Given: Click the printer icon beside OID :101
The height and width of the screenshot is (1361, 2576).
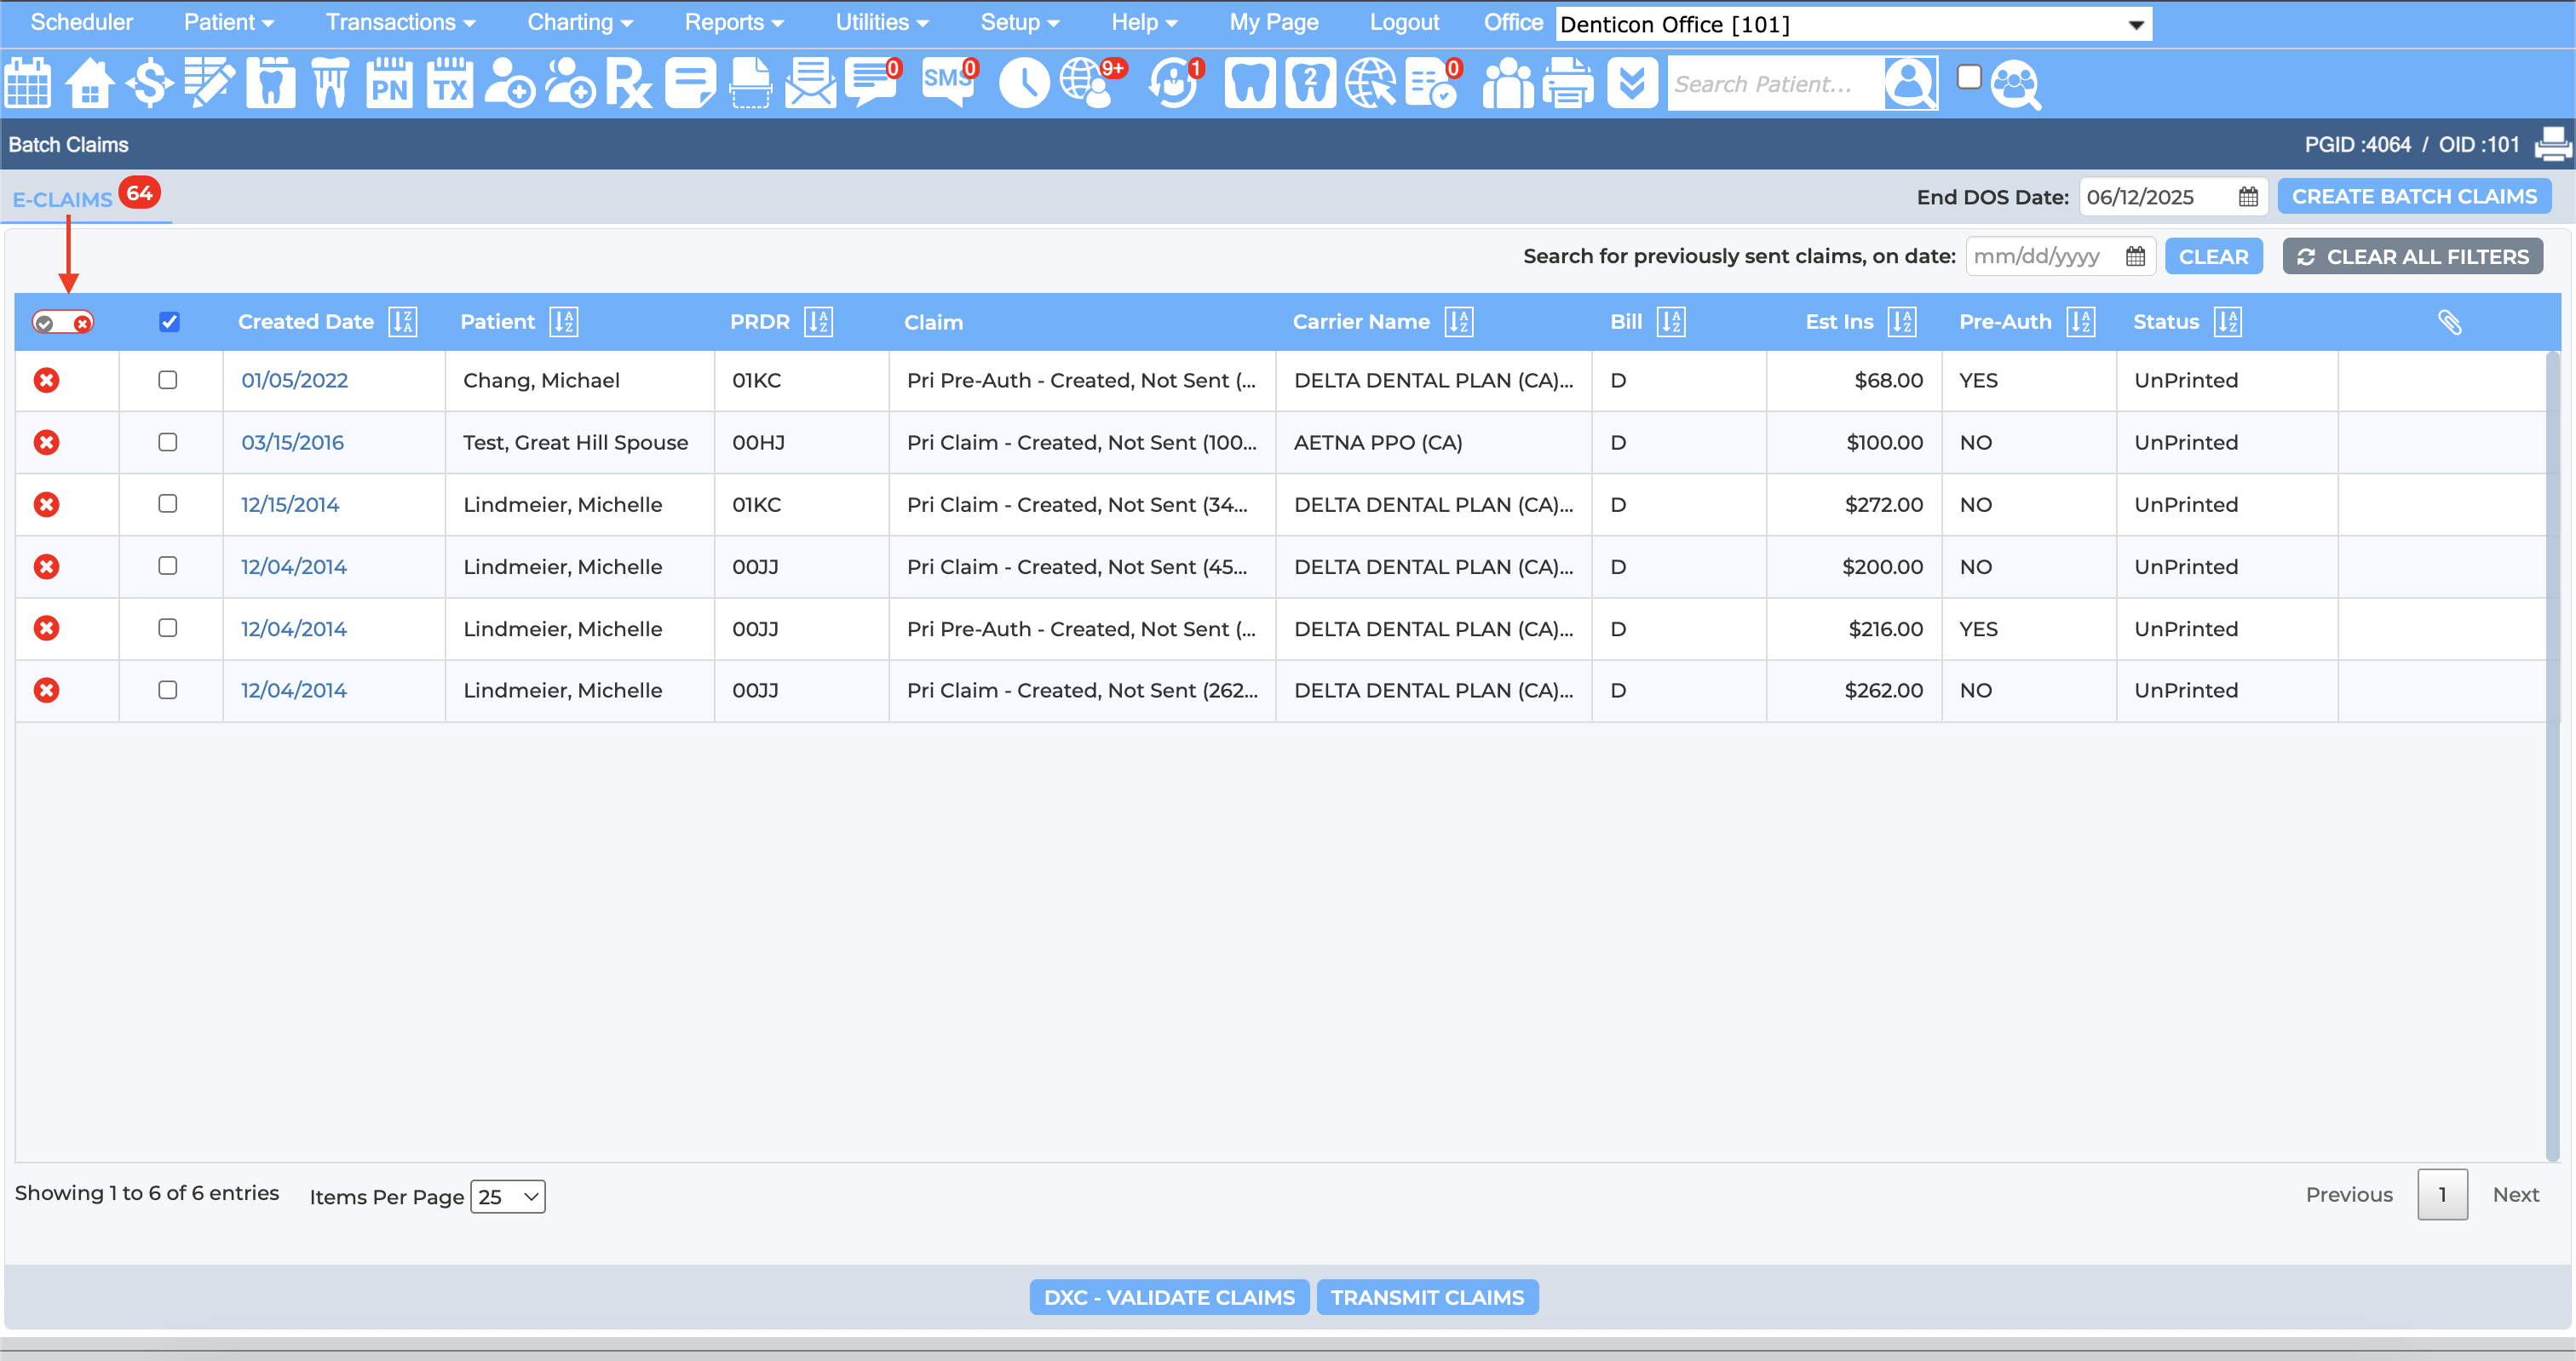Looking at the screenshot, I should coord(2553,145).
